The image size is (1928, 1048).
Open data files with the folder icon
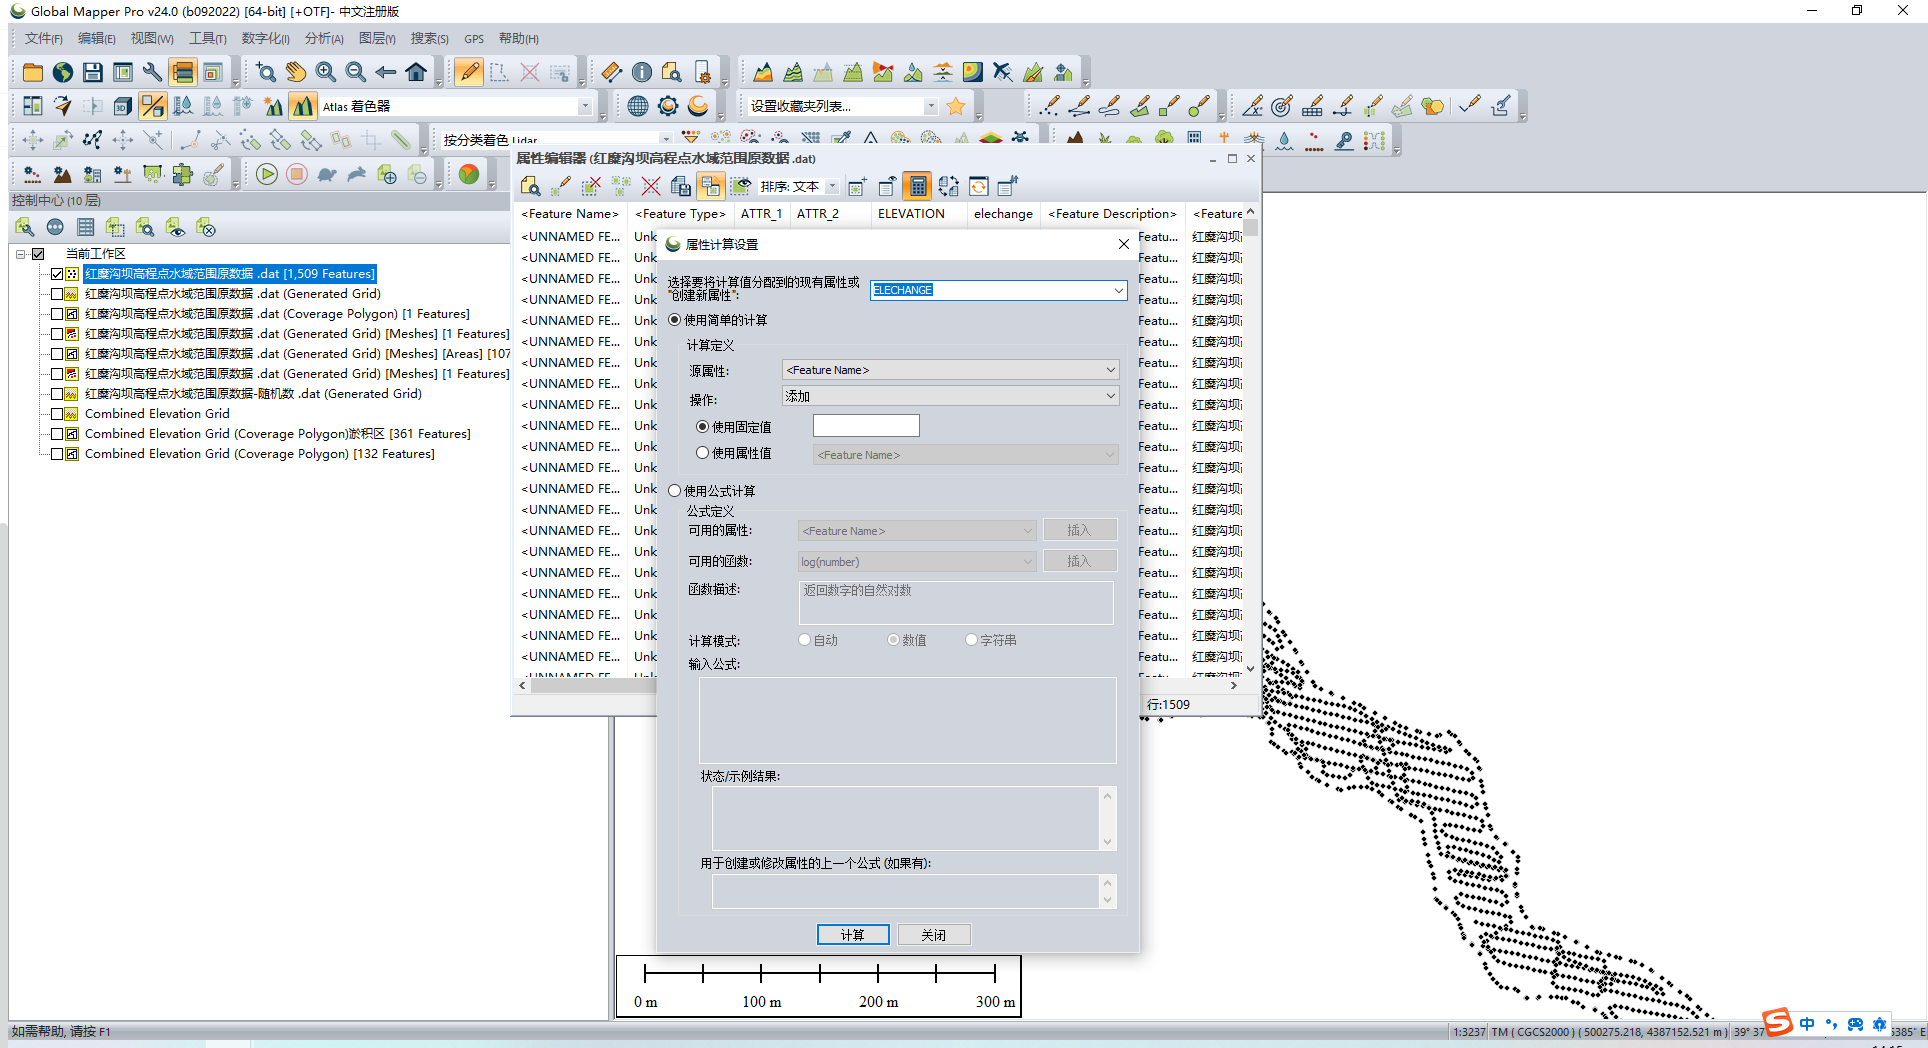[x=33, y=72]
